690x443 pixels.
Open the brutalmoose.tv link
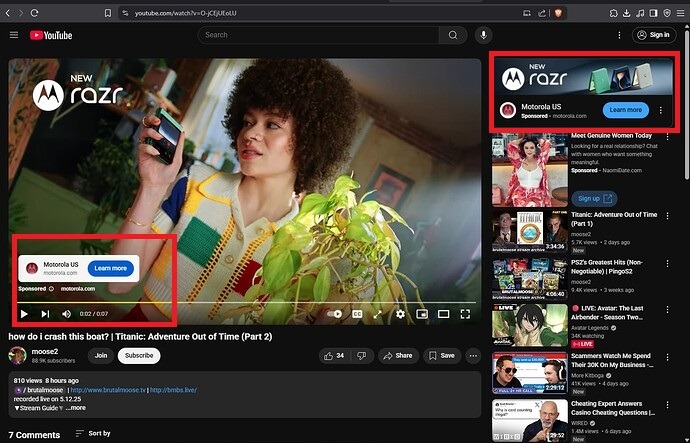[x=108, y=390]
